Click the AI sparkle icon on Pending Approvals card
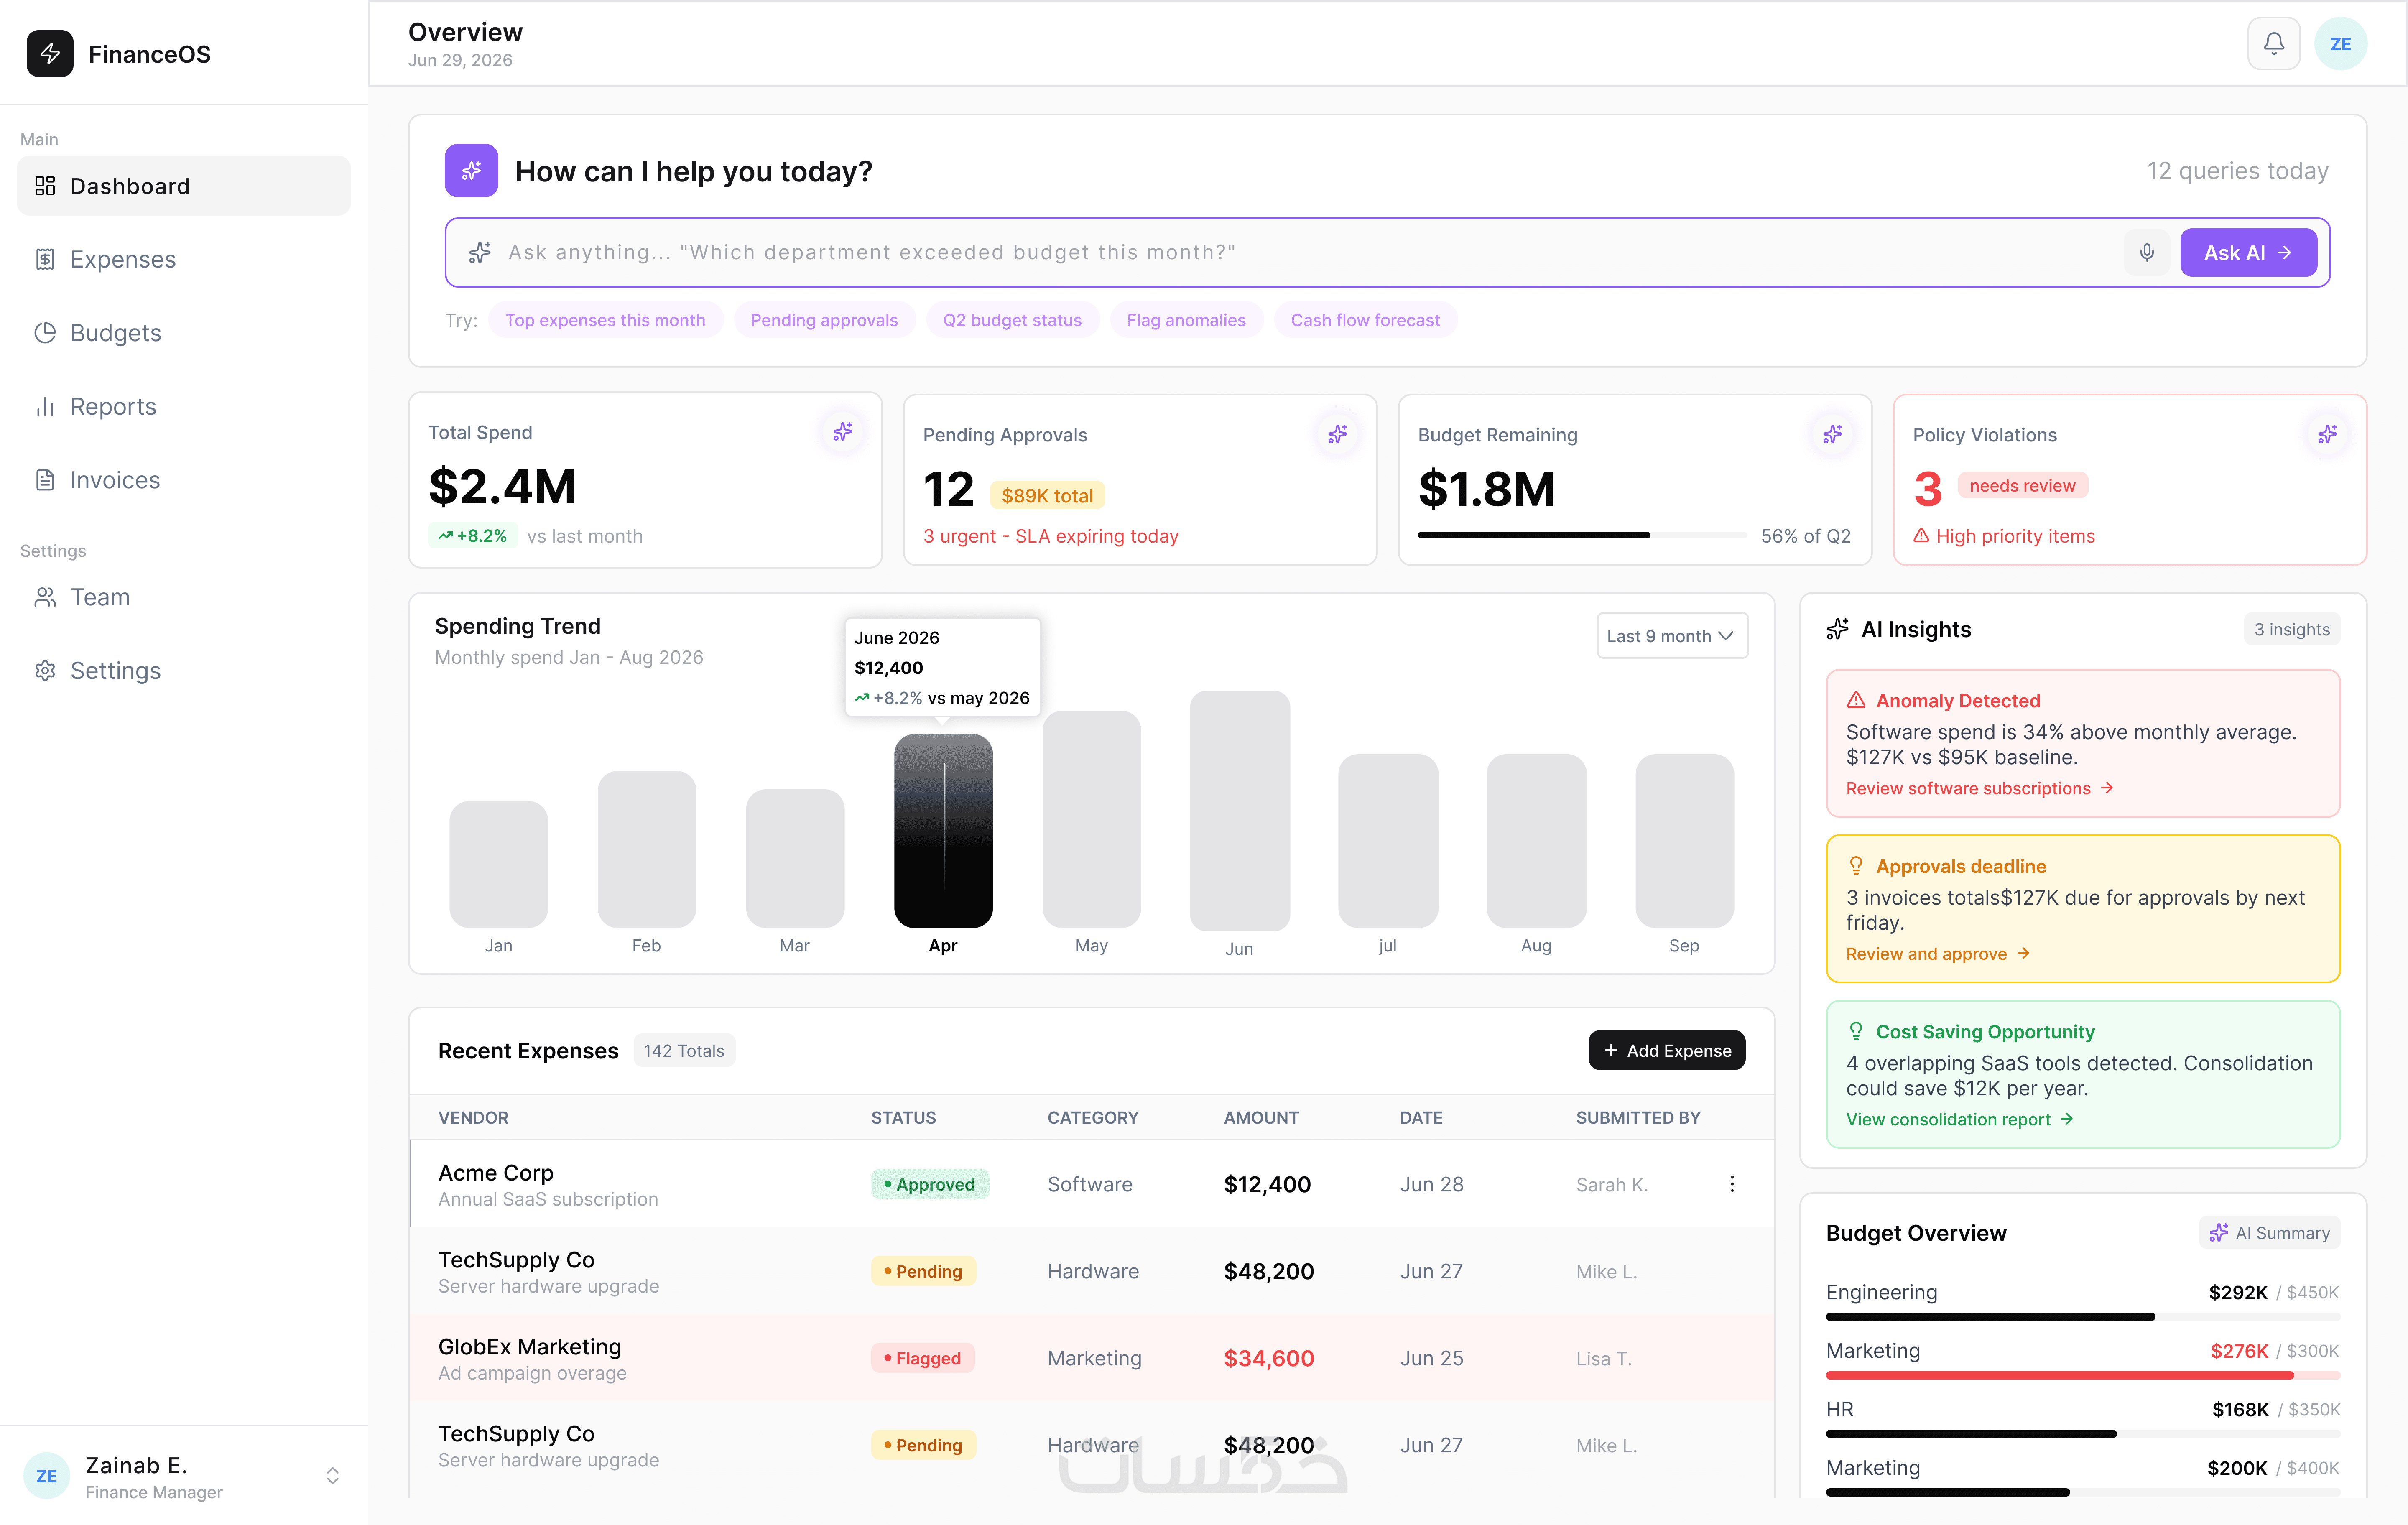2408x1525 pixels. click(1337, 434)
